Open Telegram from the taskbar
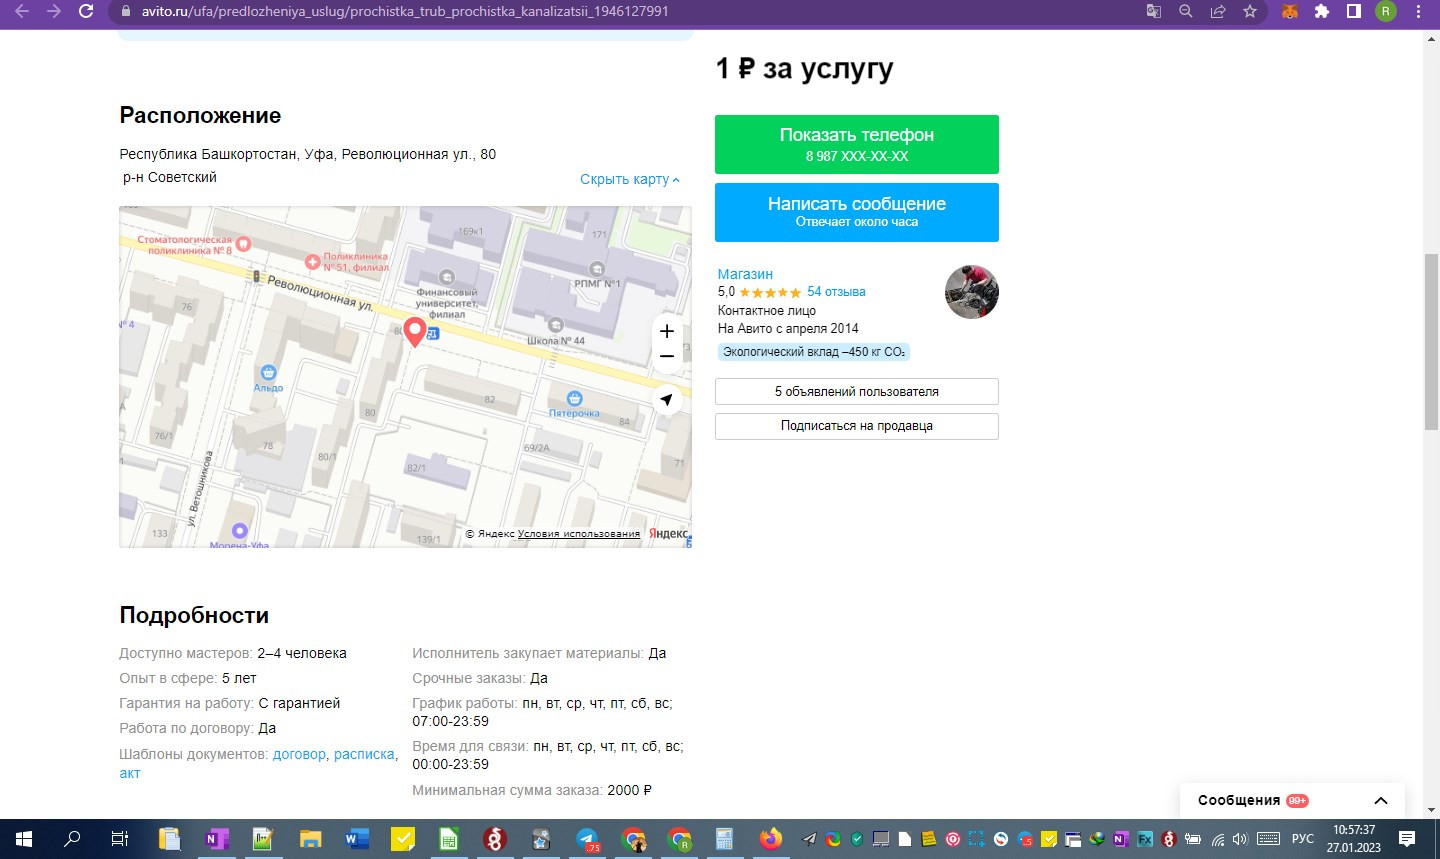The width and height of the screenshot is (1440, 859). tap(588, 839)
